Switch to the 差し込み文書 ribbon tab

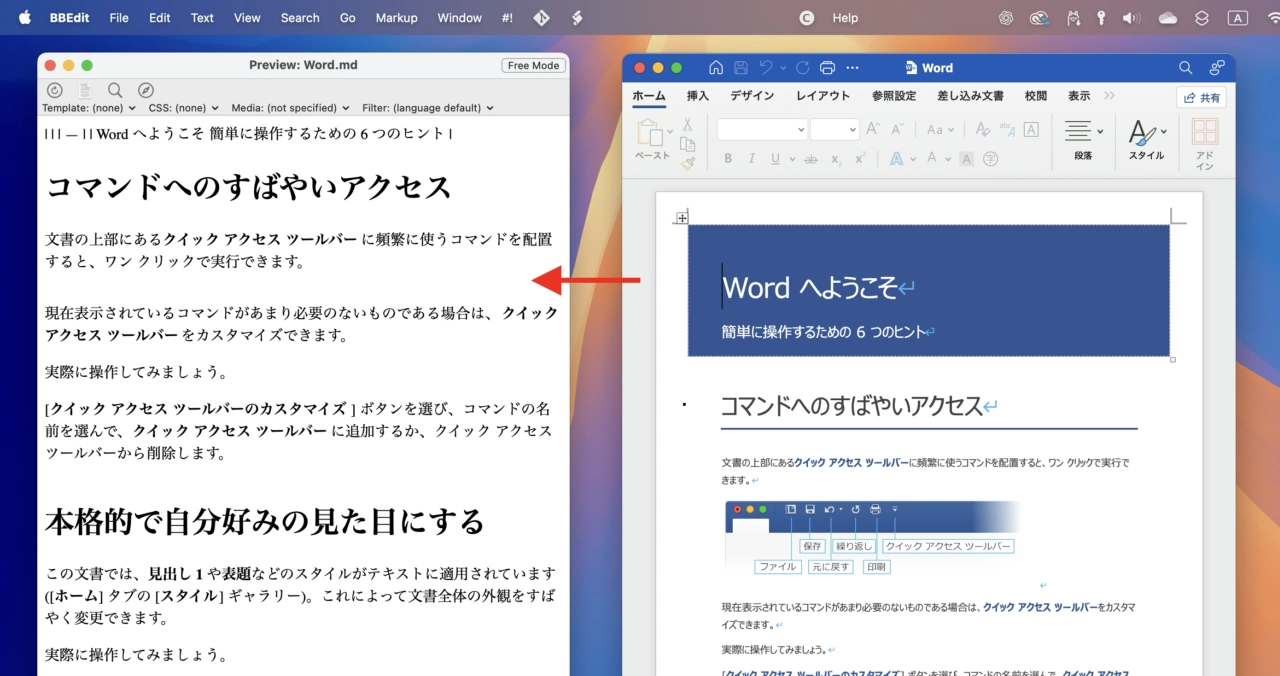point(970,96)
